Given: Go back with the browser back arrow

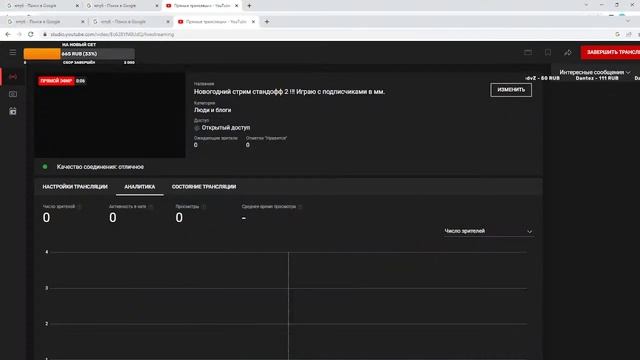Looking at the screenshot, I should (8, 34).
